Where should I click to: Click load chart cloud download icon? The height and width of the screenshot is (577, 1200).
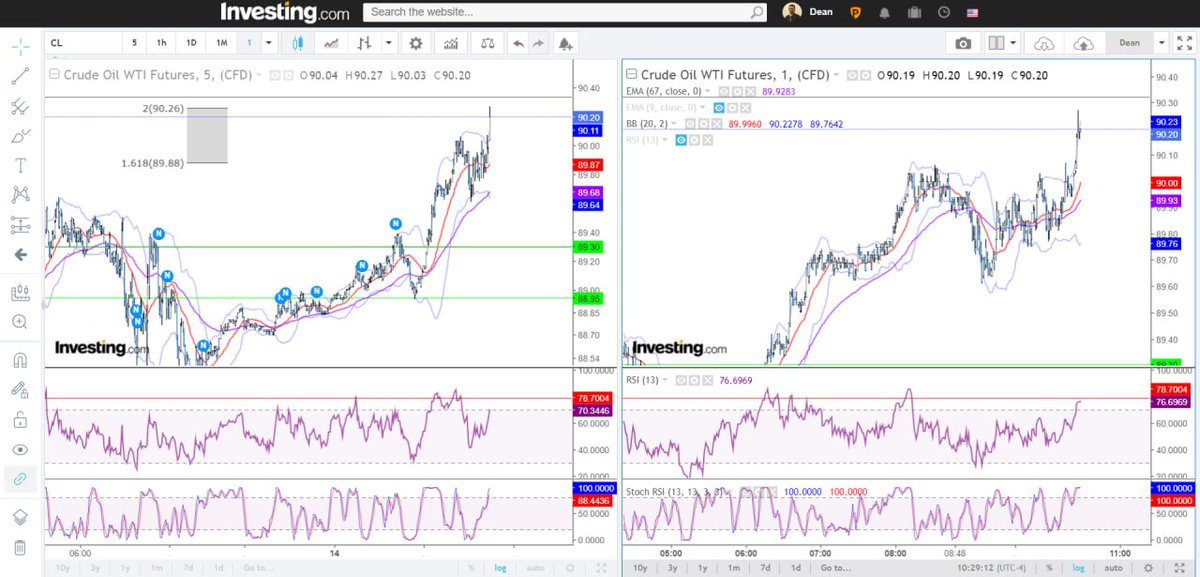[x=1044, y=44]
